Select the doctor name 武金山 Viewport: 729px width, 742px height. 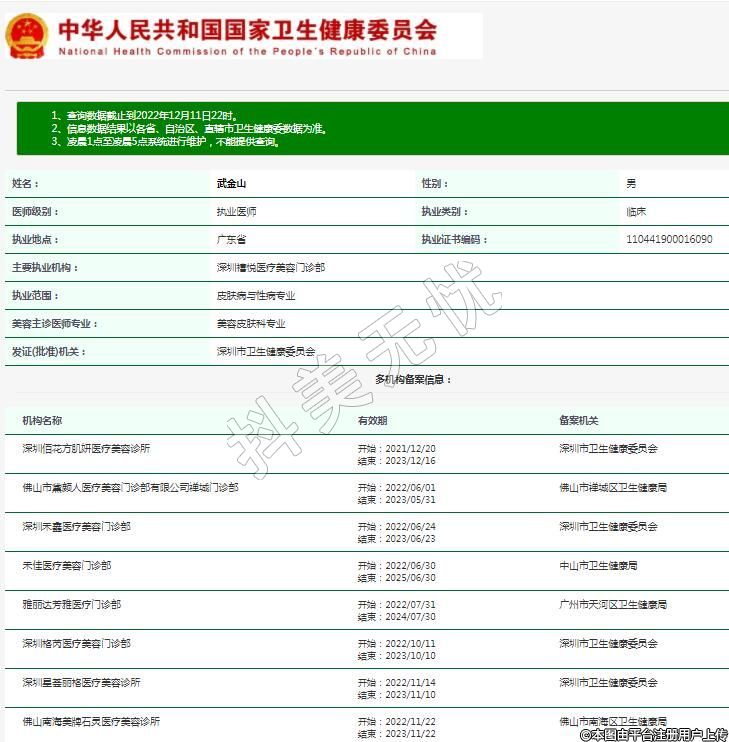(231, 184)
